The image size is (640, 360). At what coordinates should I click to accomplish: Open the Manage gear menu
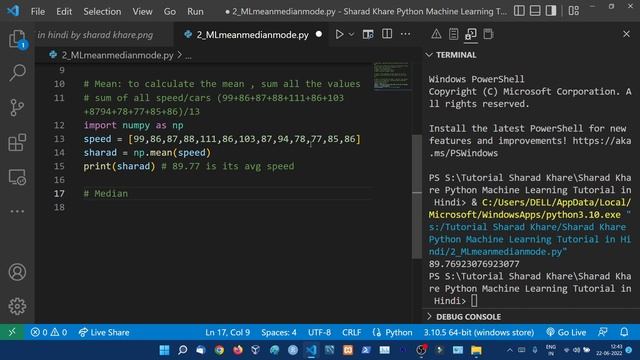(x=17, y=306)
